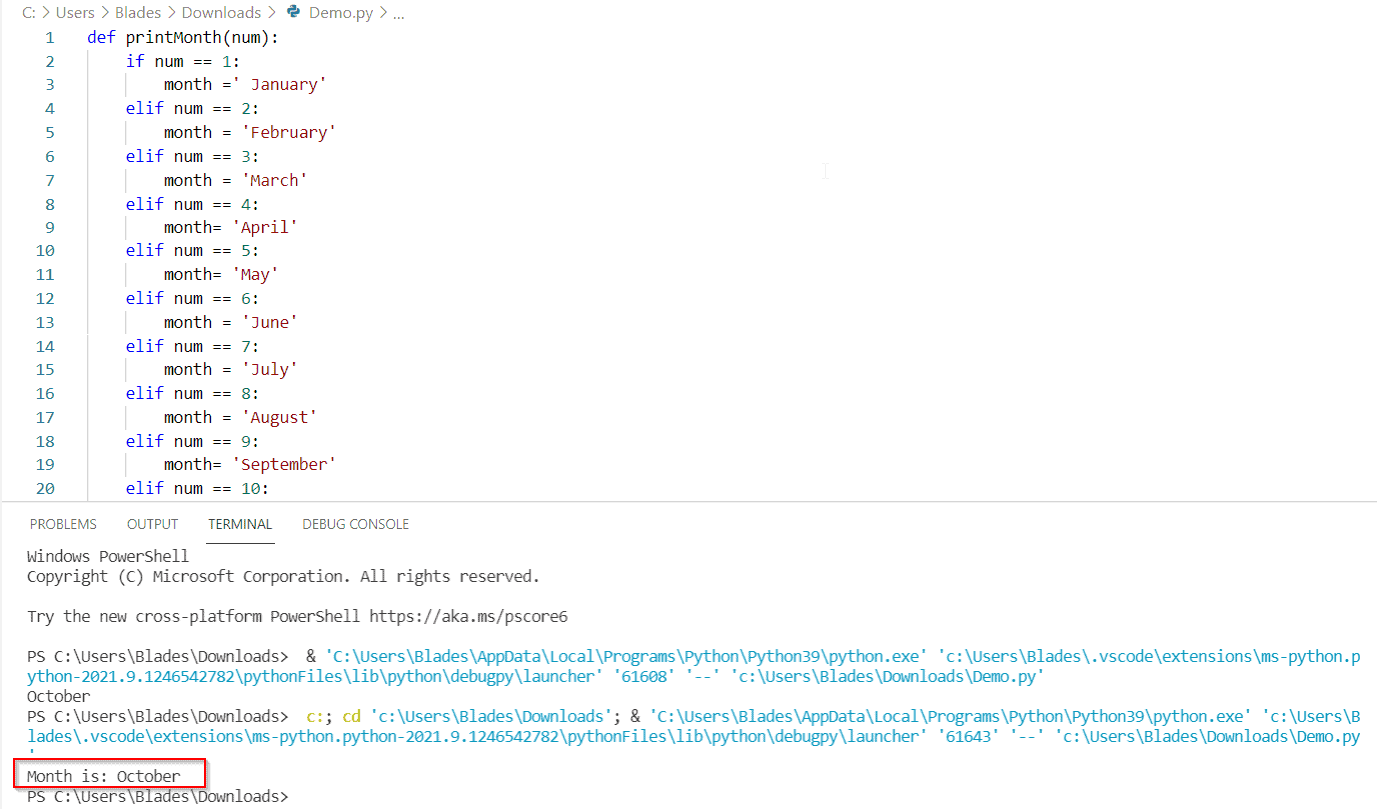Click line number 20 in the gutter
This screenshot has width=1377, height=809.
[45, 488]
